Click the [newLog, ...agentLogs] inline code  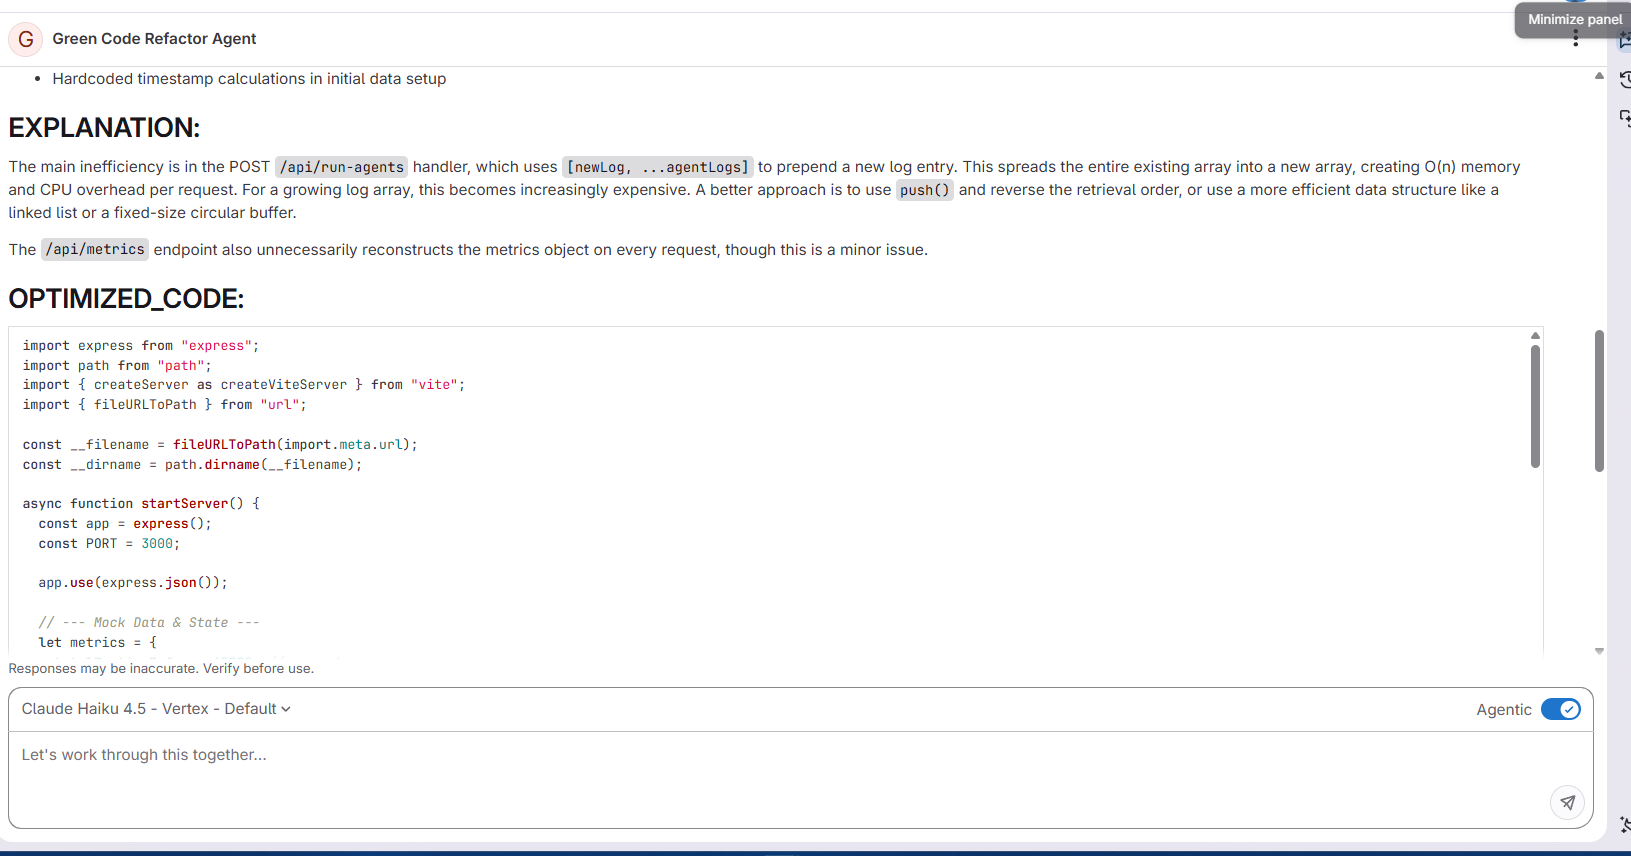[658, 167]
